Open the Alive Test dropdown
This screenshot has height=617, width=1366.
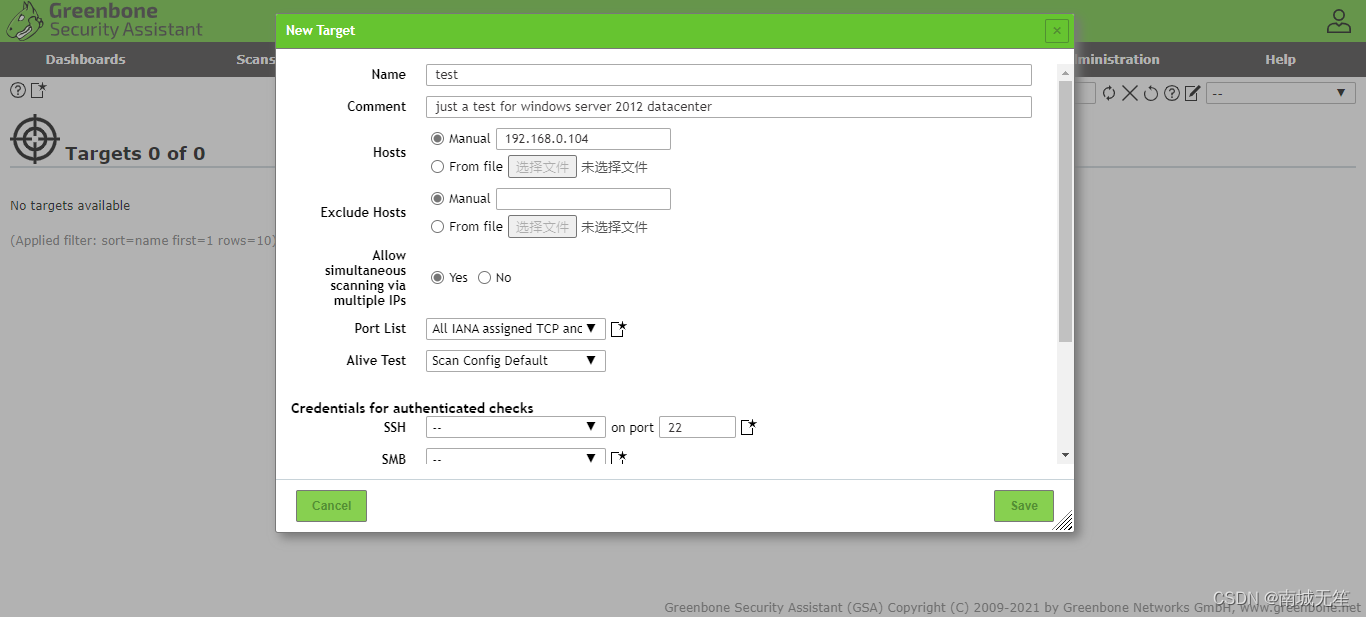[516, 360]
